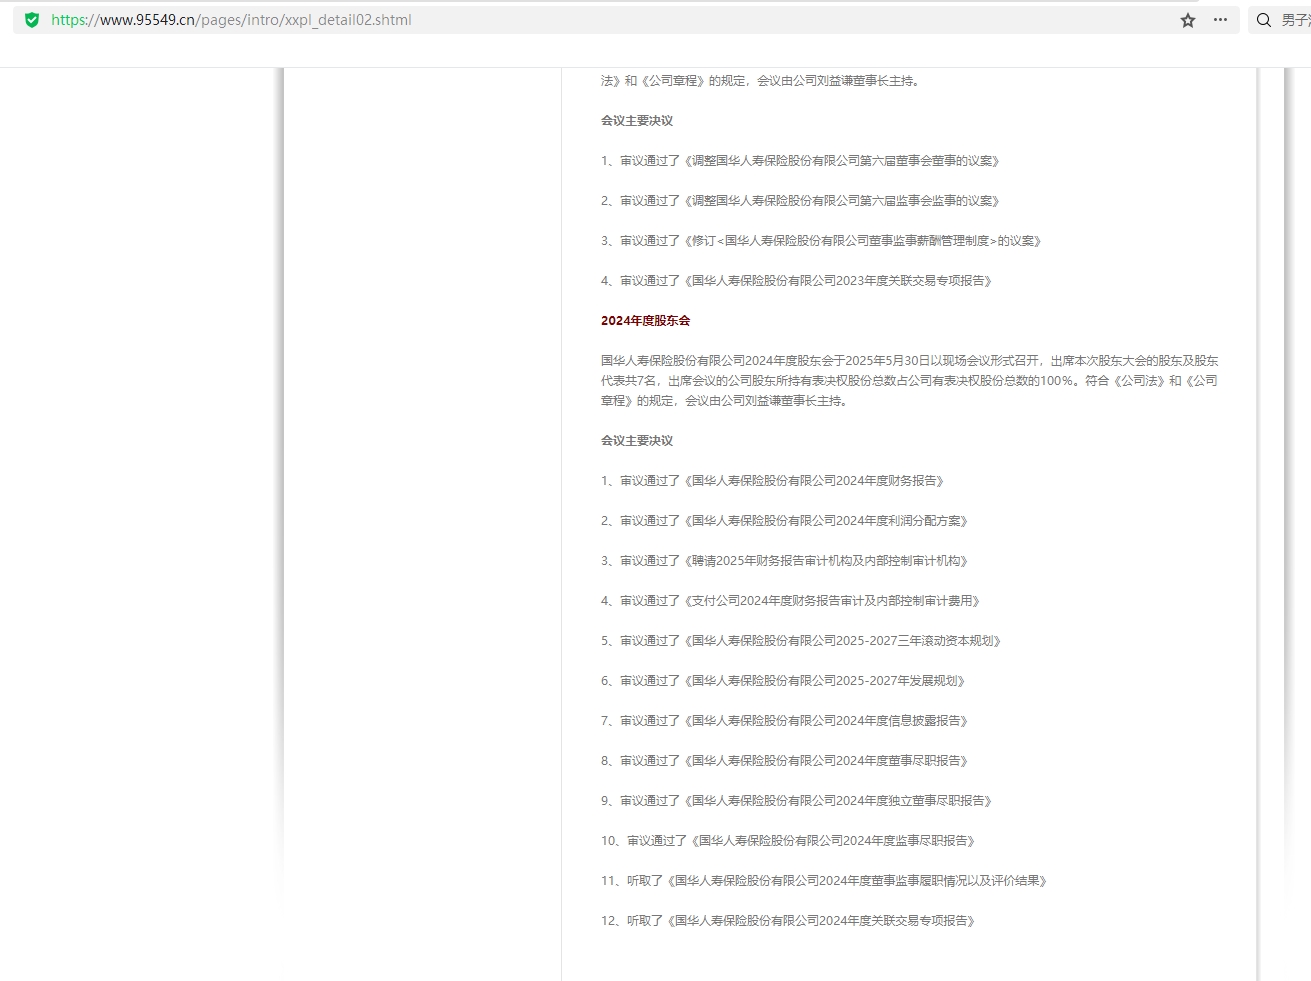Click item 1 2024年度财务报告
The width and height of the screenshot is (1311, 981).
772,481
